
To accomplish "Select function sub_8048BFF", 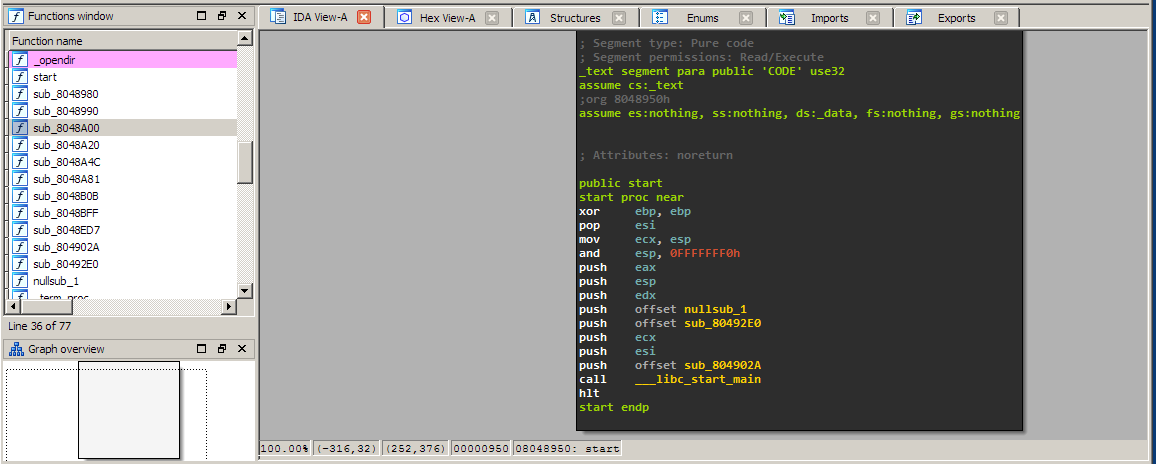I will click(123, 212).
